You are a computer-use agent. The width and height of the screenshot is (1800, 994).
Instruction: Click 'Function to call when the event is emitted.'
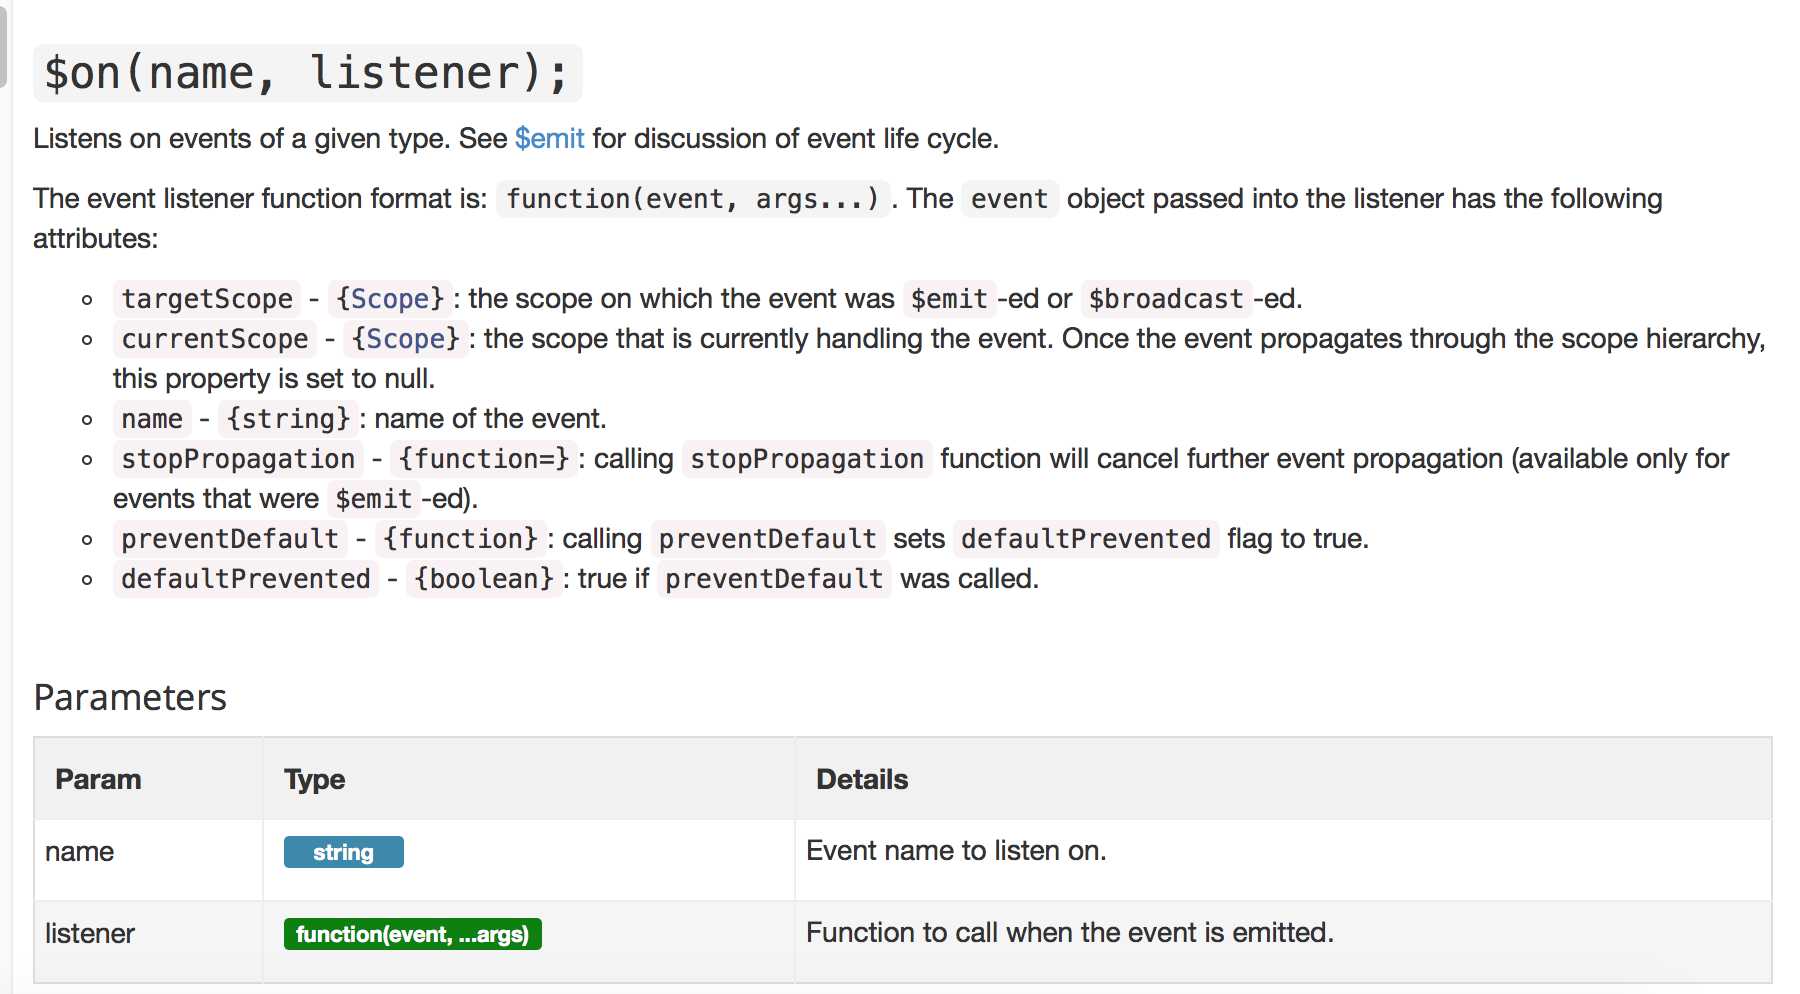(x=1070, y=933)
